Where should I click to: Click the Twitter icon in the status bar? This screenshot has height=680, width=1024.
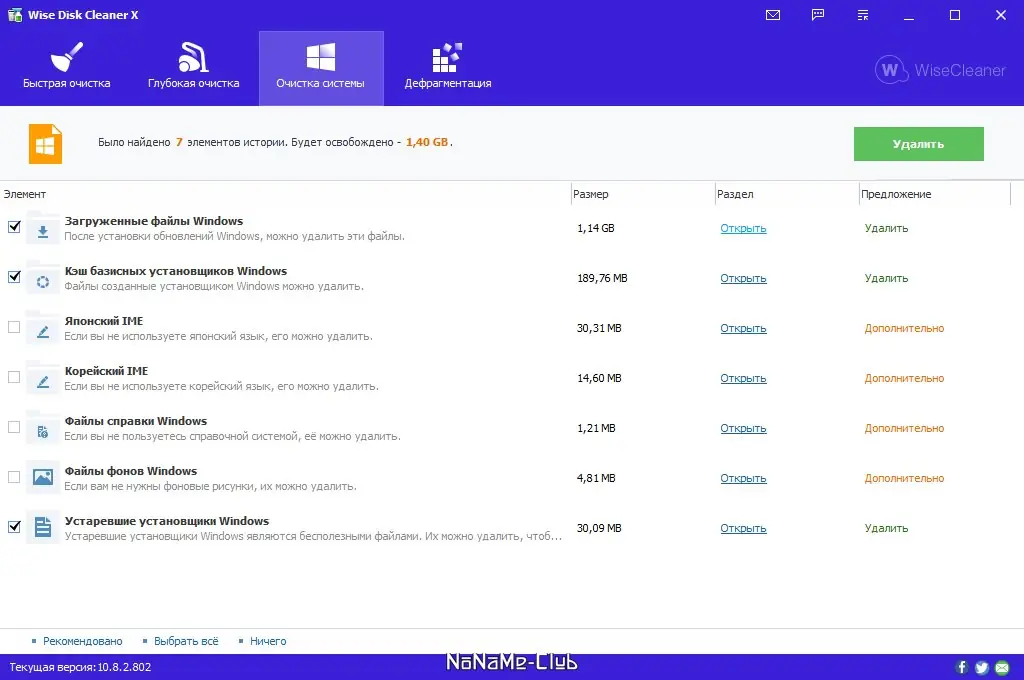click(x=981, y=667)
